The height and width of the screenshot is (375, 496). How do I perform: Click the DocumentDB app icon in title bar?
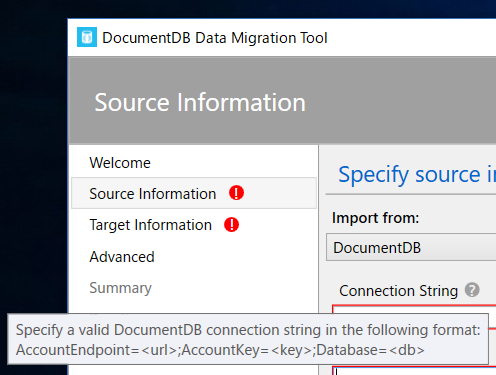tap(87, 37)
